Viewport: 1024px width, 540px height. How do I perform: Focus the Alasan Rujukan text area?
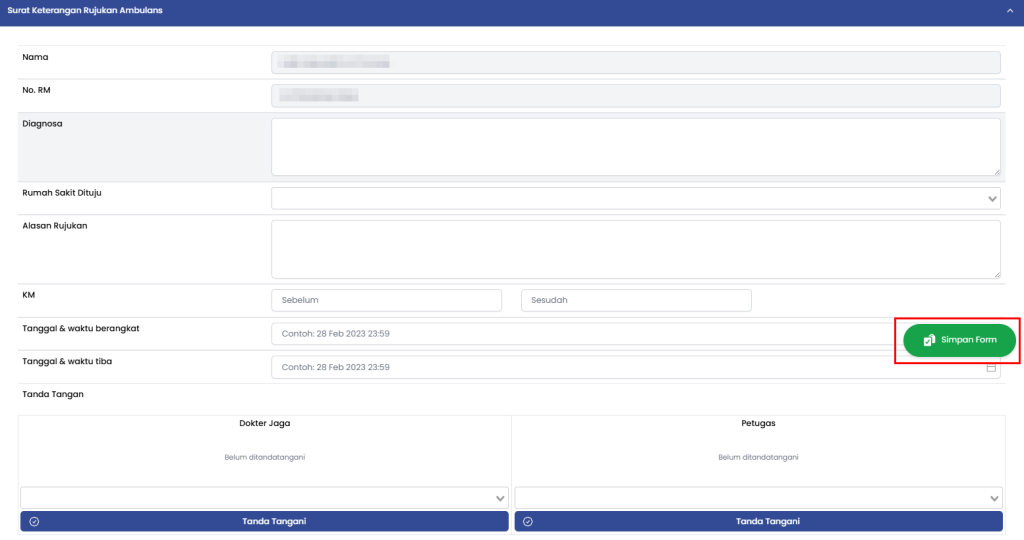click(635, 249)
